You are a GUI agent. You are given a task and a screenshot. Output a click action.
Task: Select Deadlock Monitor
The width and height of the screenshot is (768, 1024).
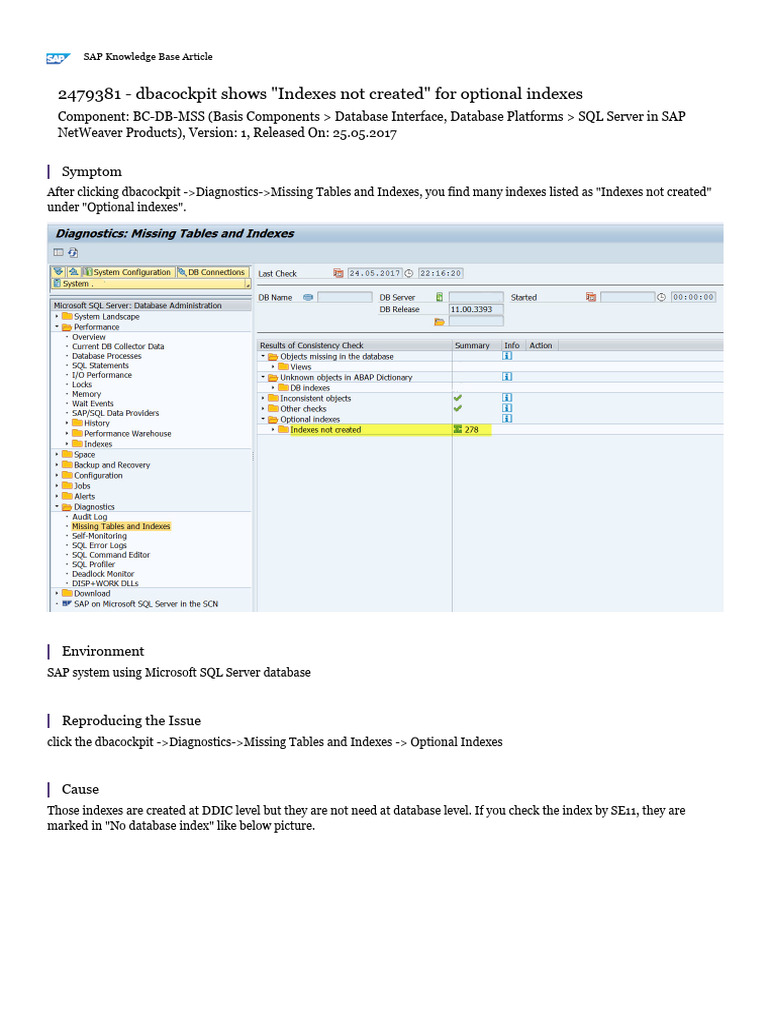[x=103, y=574]
